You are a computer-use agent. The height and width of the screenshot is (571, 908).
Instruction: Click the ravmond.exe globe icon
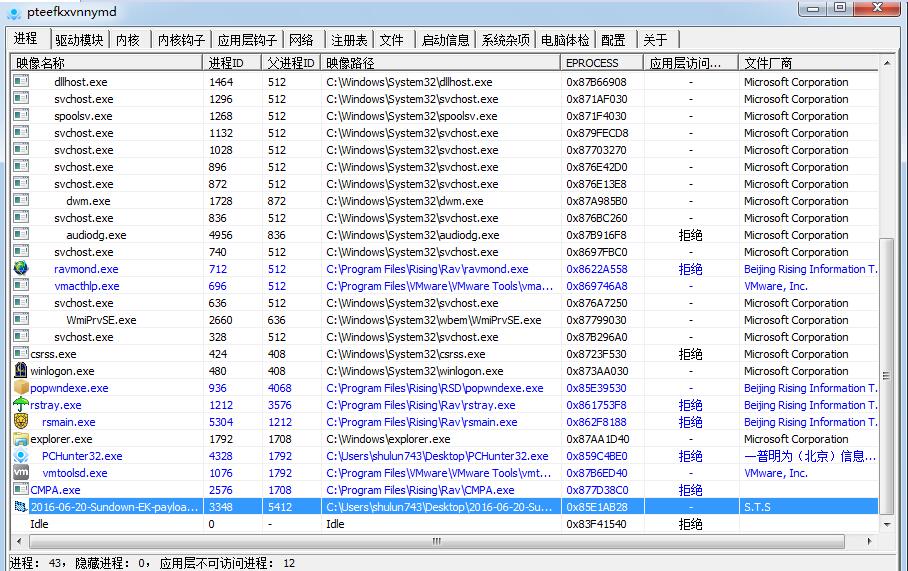tap(21, 268)
